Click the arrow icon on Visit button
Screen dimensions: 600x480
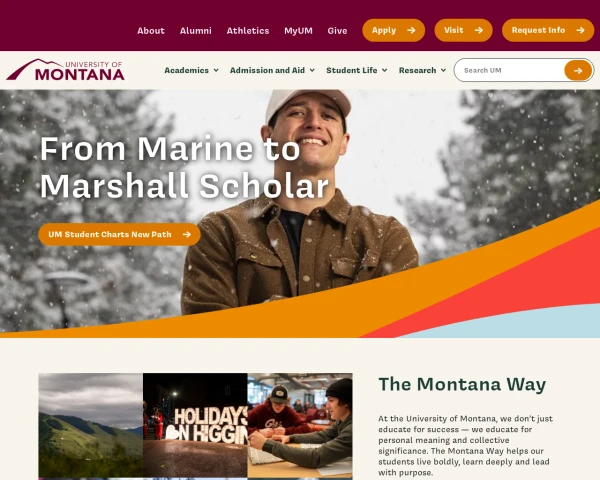[479, 30]
